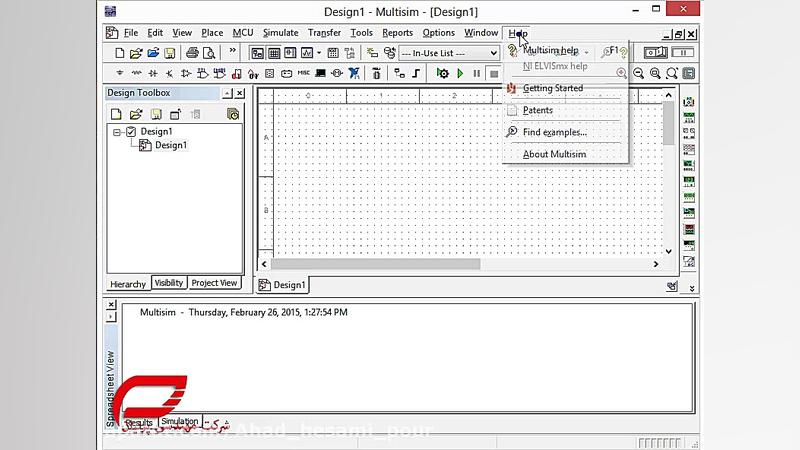Screen dimensions: 800x450
Task: Select Getting Started from Help menu
Action: (x=565, y=88)
